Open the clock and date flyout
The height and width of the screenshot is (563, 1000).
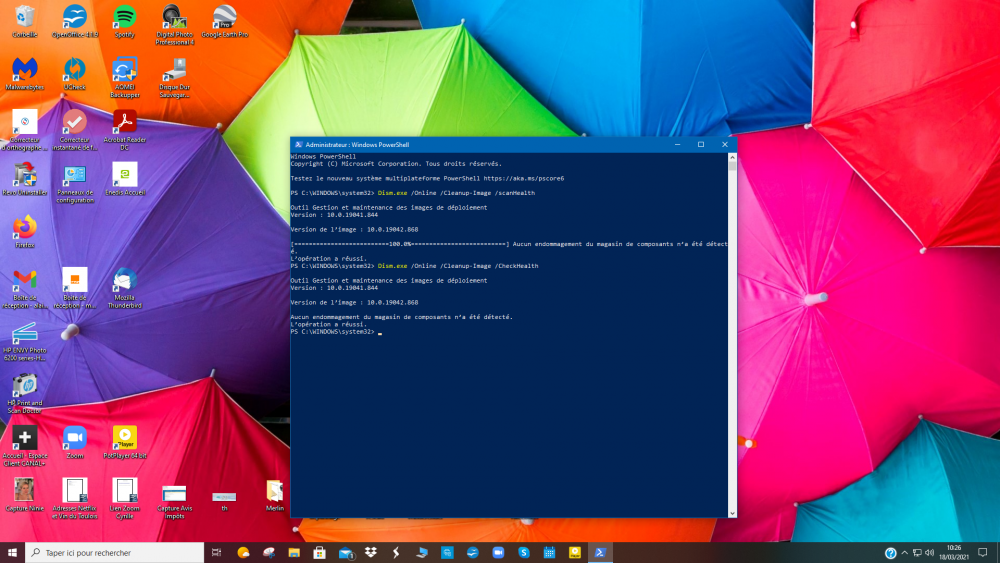tap(954, 552)
